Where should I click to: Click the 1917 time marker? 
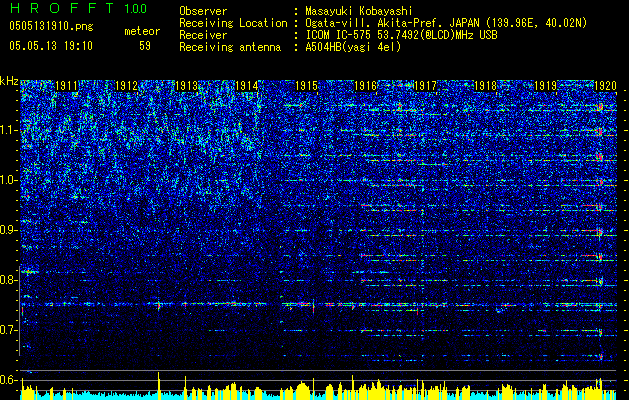click(426, 86)
